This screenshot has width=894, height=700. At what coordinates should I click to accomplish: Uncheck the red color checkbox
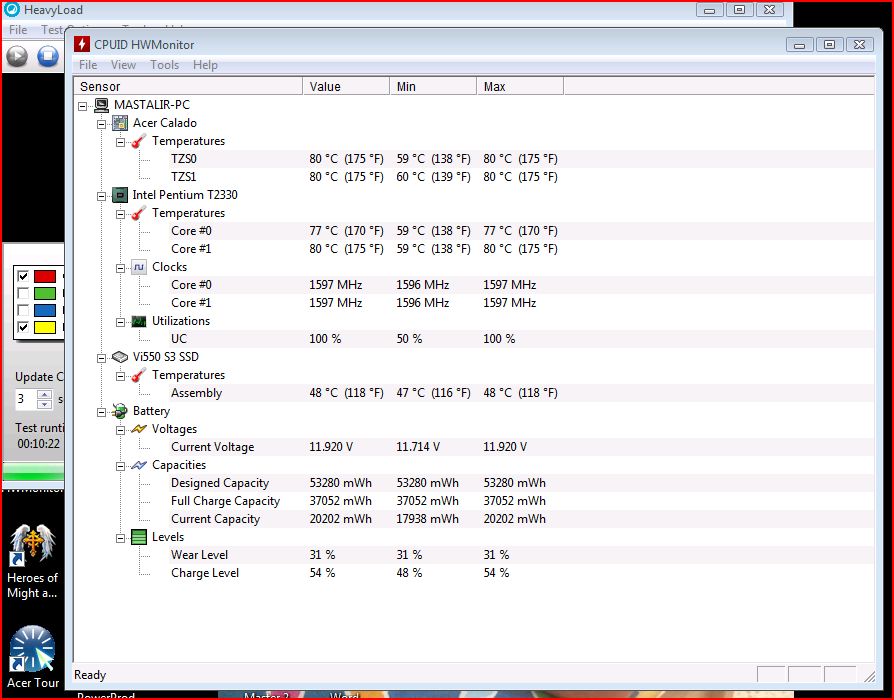(22, 276)
